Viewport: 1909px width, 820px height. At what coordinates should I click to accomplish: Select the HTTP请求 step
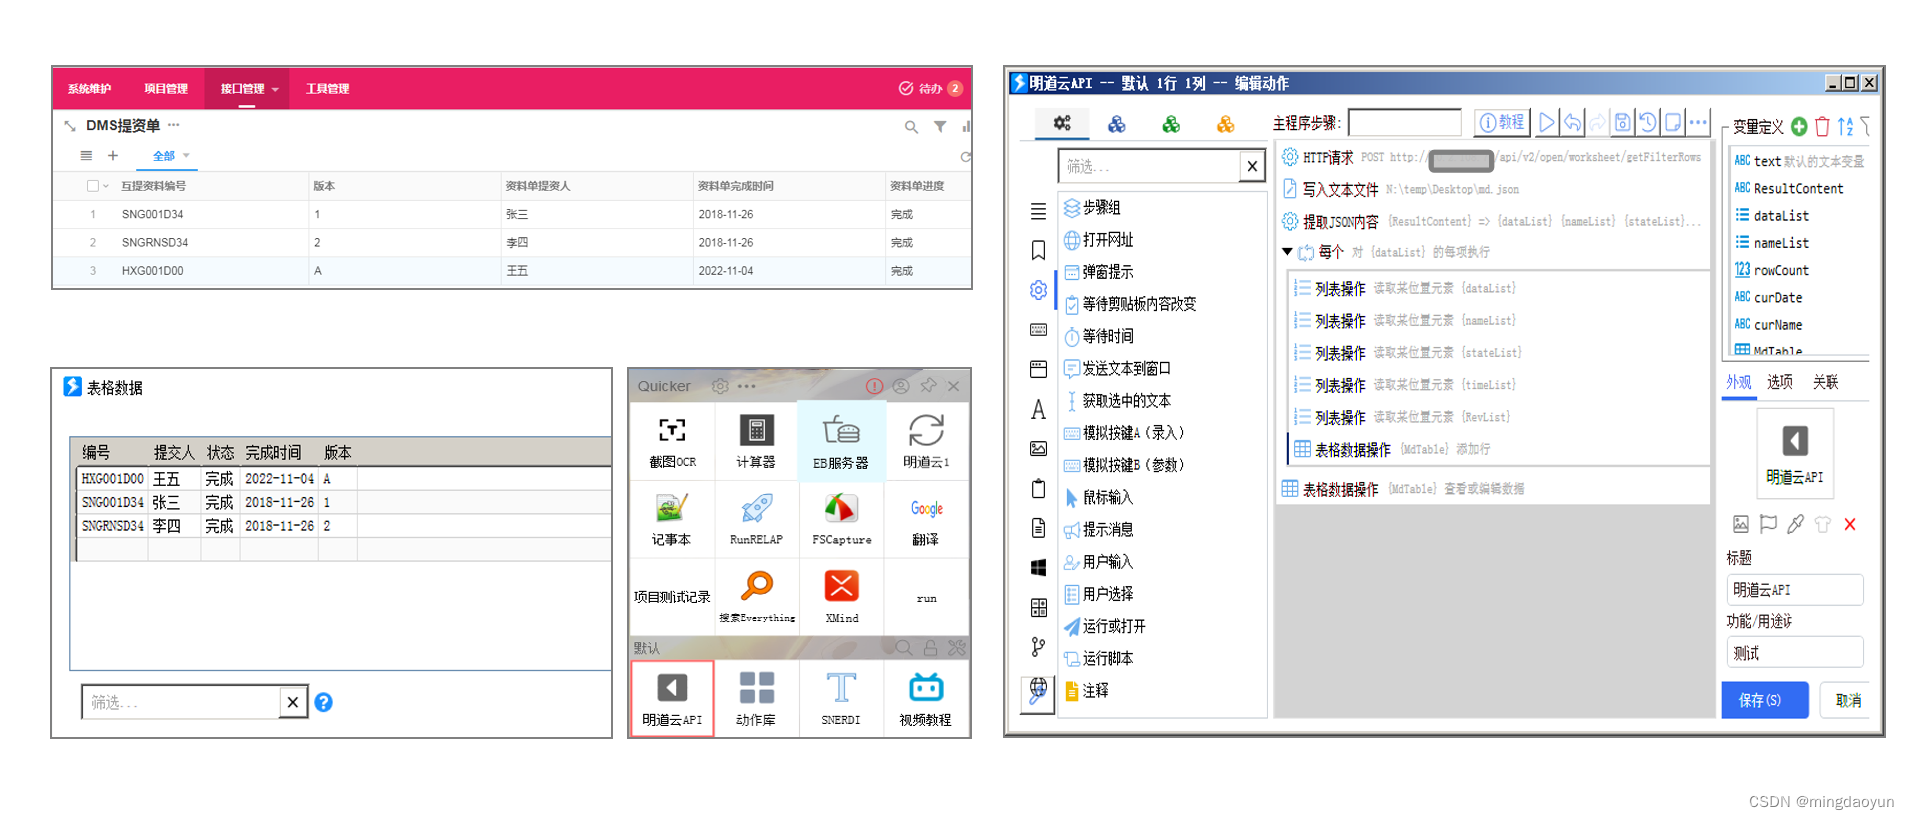[x=1493, y=158]
